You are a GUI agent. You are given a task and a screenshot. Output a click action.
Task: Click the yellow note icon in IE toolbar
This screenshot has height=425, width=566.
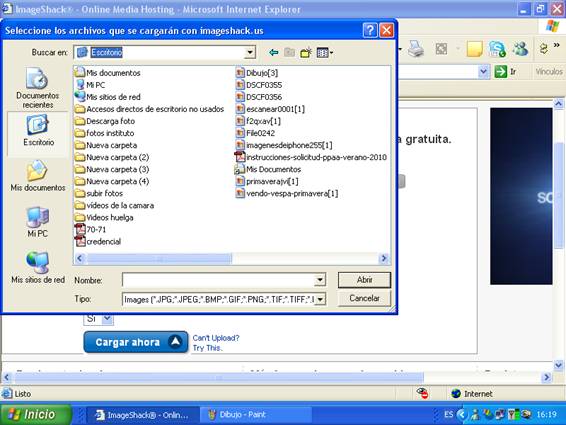(474, 49)
